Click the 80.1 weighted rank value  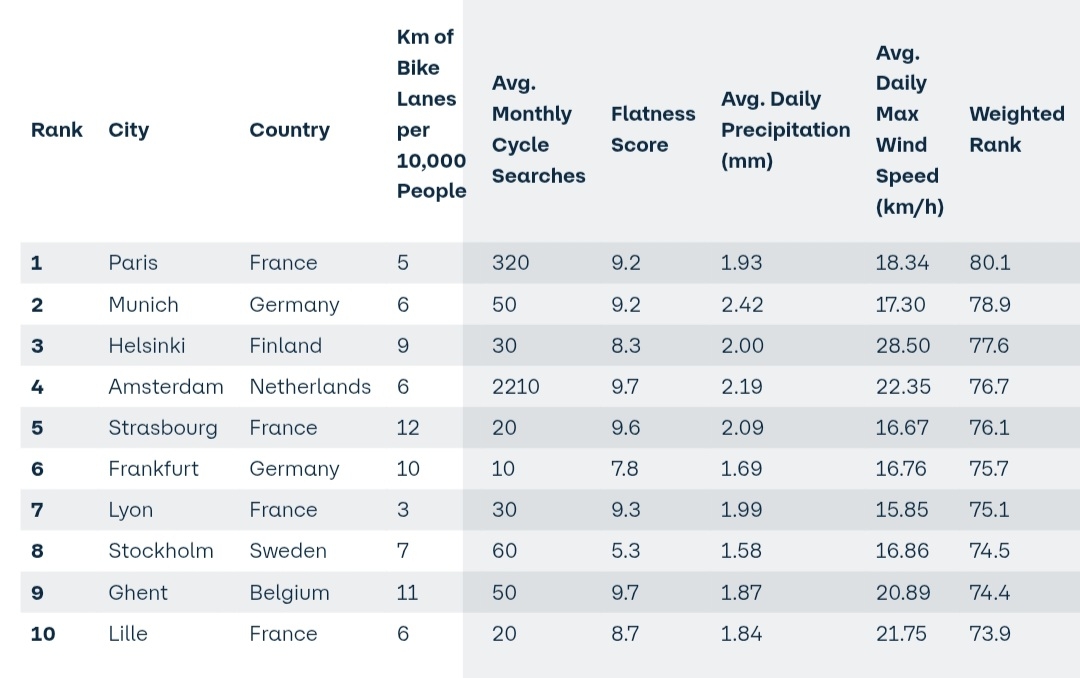tap(989, 263)
